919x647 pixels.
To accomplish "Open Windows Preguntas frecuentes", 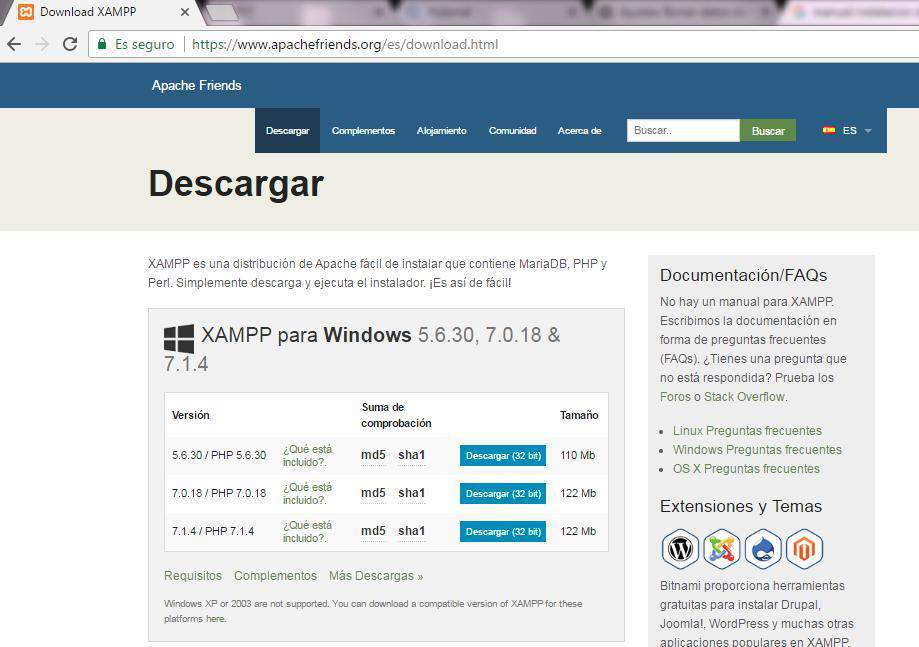I will point(757,450).
